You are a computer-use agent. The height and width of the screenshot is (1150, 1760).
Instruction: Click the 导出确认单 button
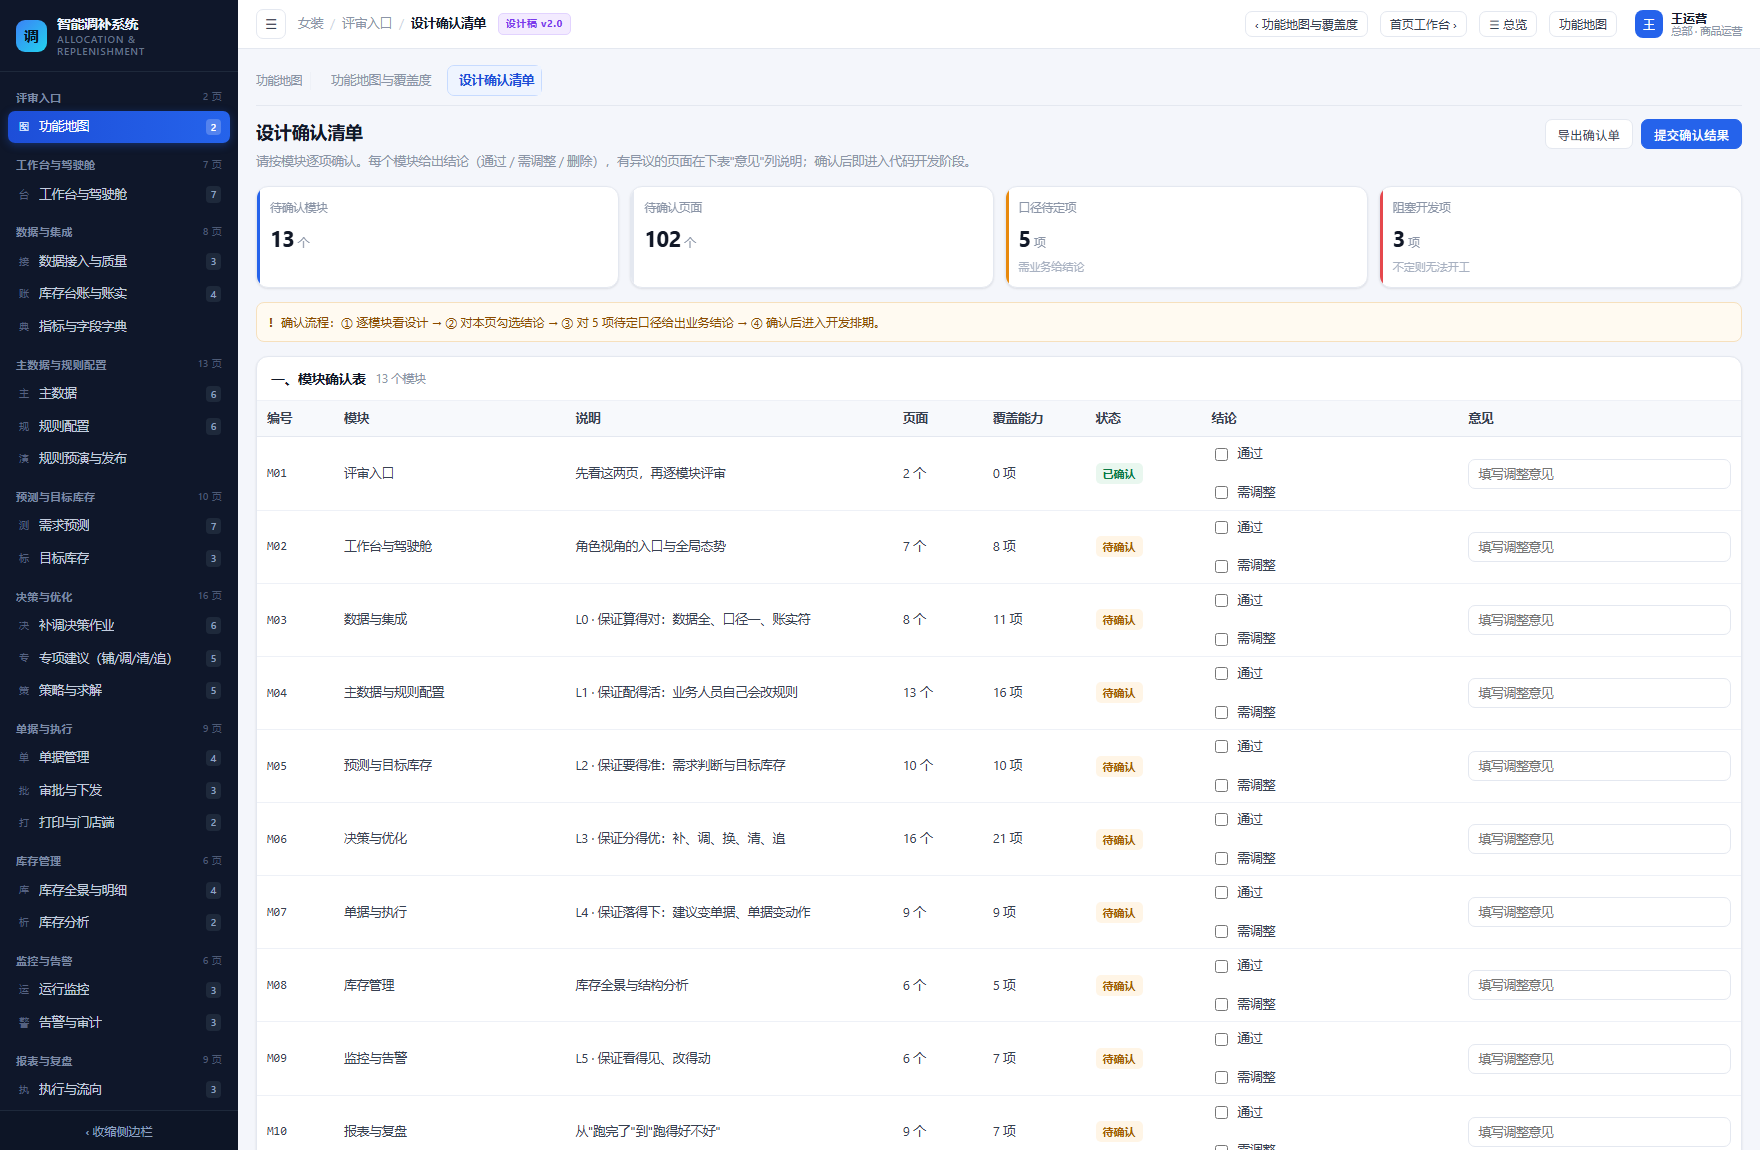1588,135
